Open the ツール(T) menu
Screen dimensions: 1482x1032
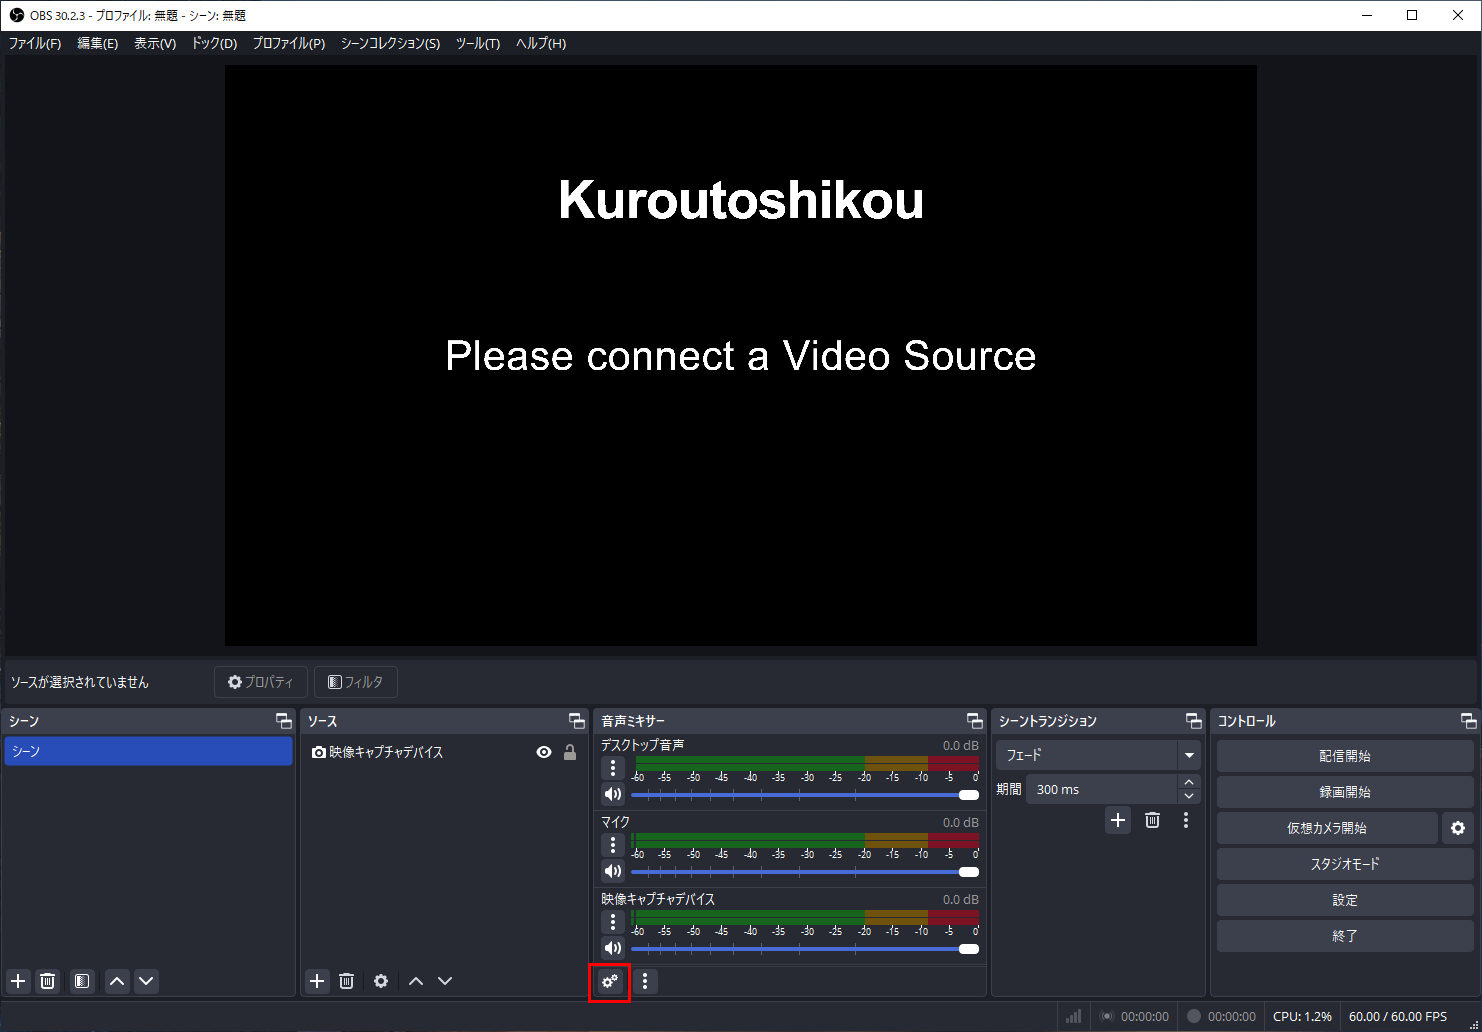pos(478,43)
